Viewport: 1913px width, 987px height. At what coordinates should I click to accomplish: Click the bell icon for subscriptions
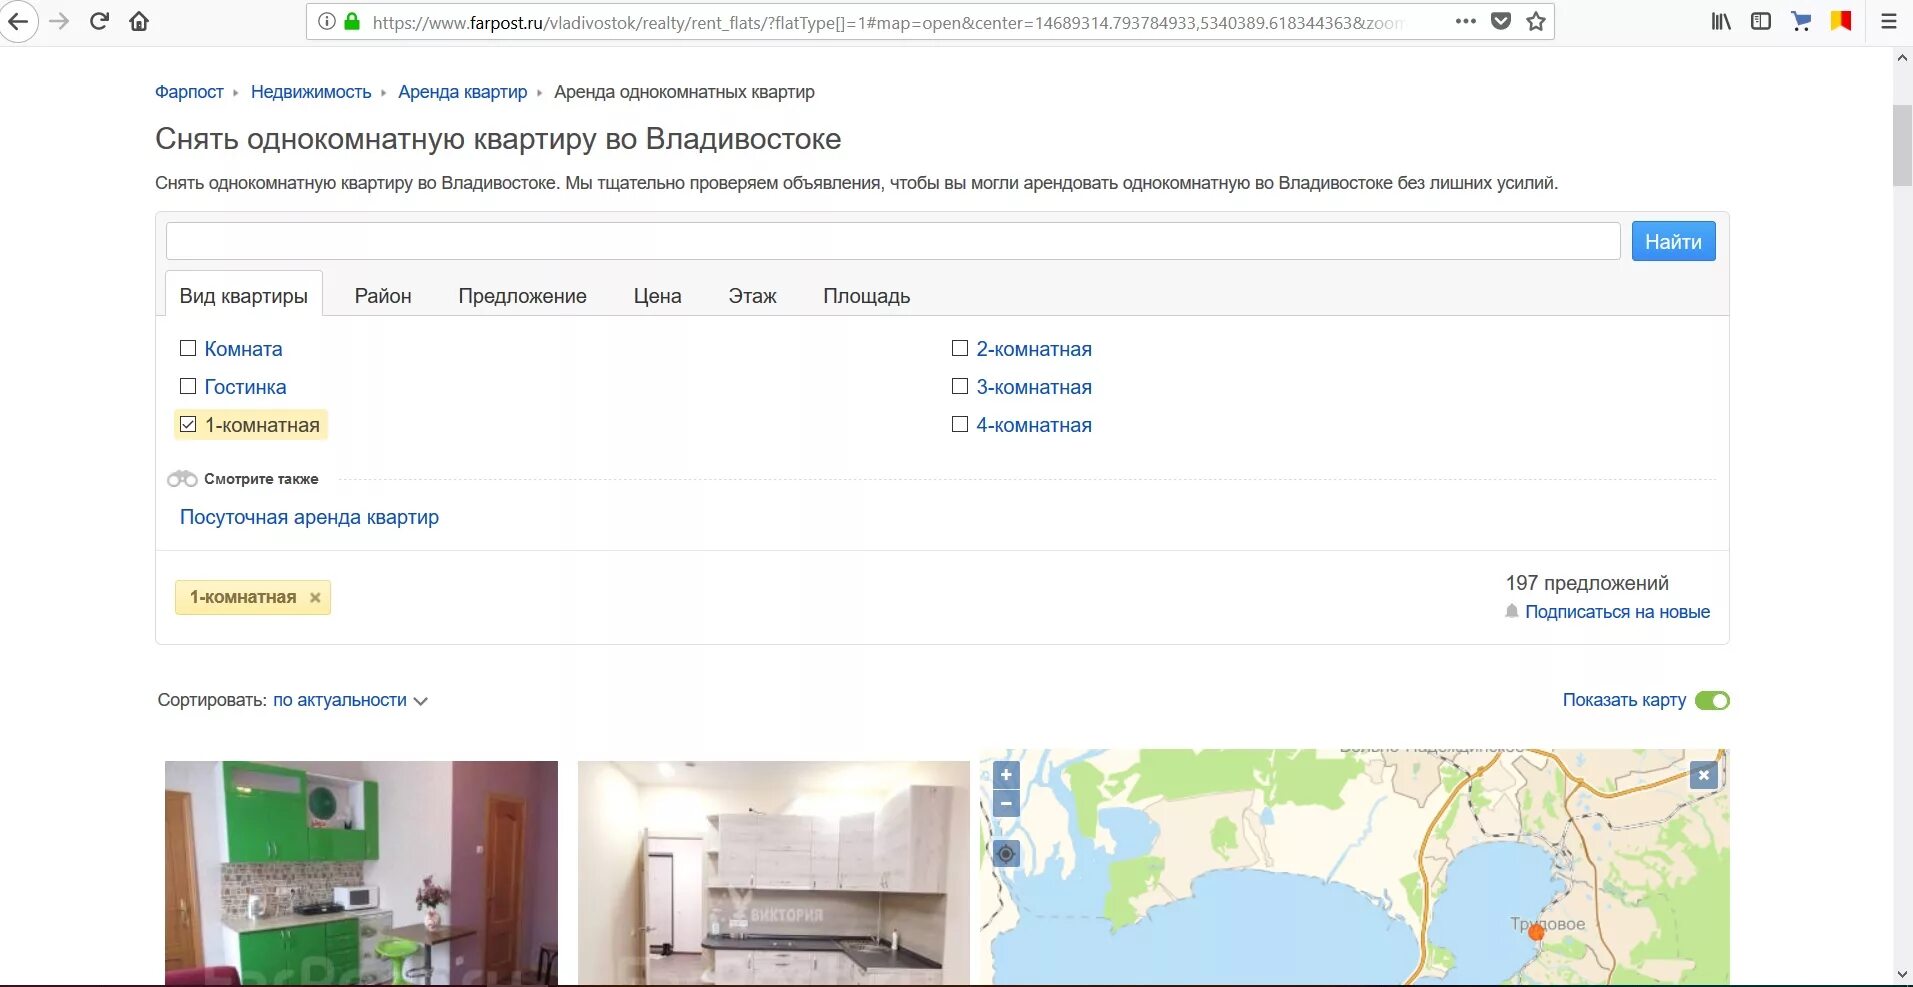pyautogui.click(x=1512, y=611)
